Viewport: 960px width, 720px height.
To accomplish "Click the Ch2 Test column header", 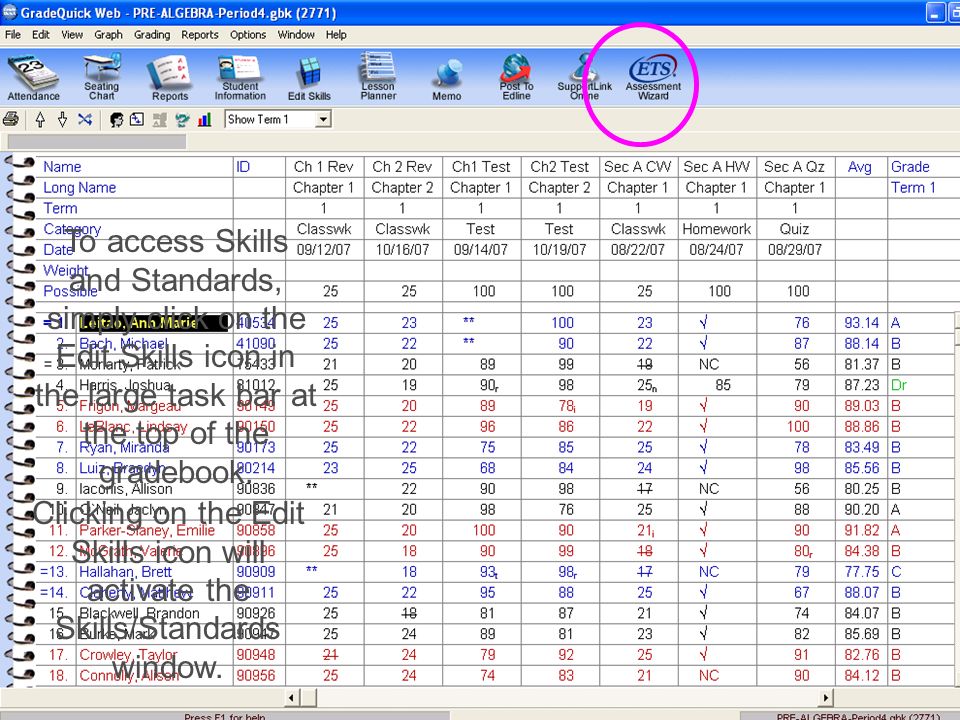I will 559,167.
